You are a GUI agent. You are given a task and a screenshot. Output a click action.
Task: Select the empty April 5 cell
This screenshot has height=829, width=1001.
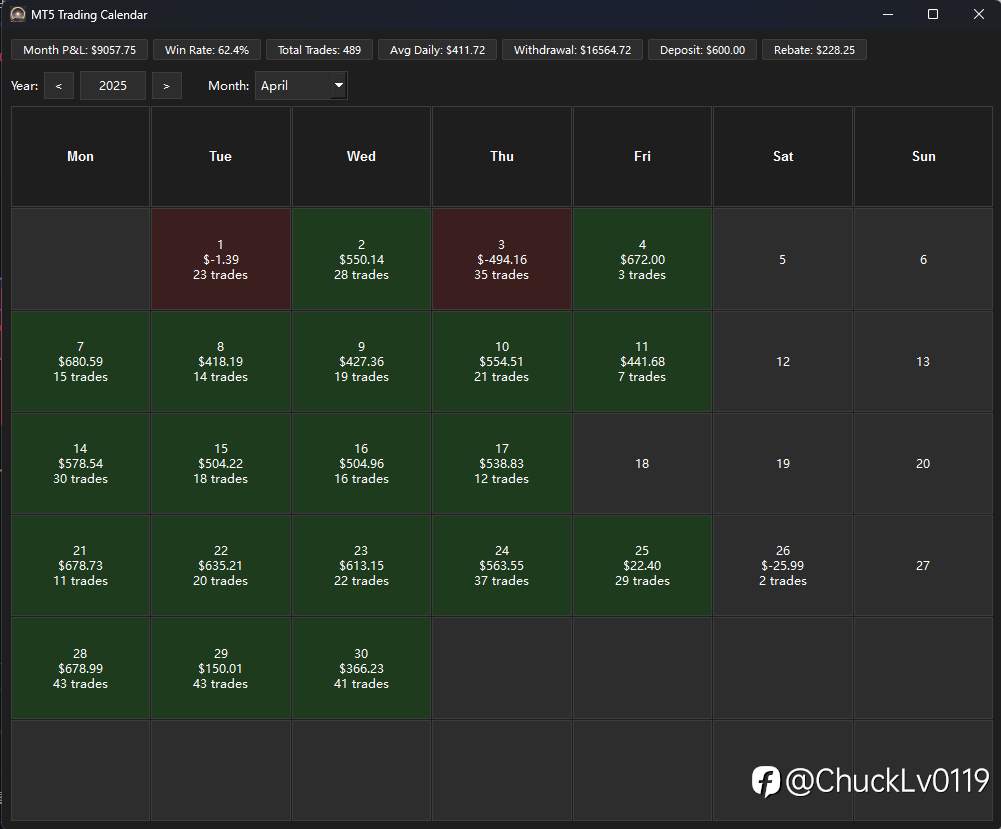tap(783, 259)
